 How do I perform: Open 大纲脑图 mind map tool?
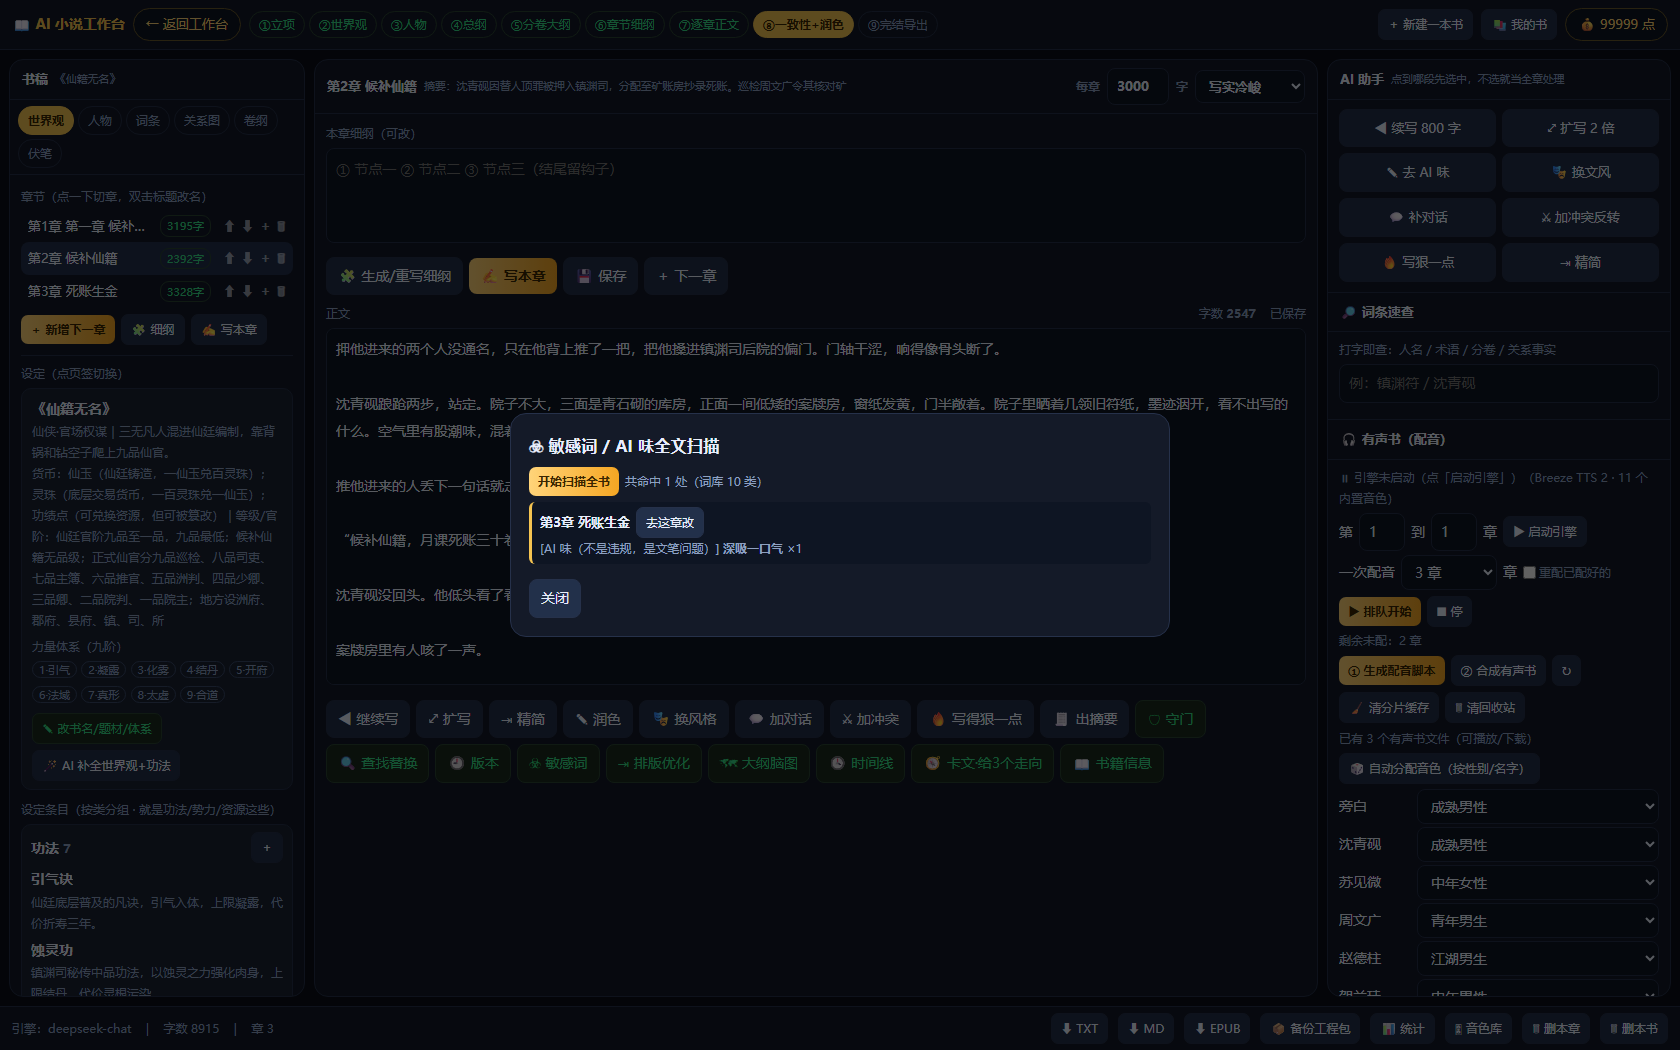click(760, 763)
